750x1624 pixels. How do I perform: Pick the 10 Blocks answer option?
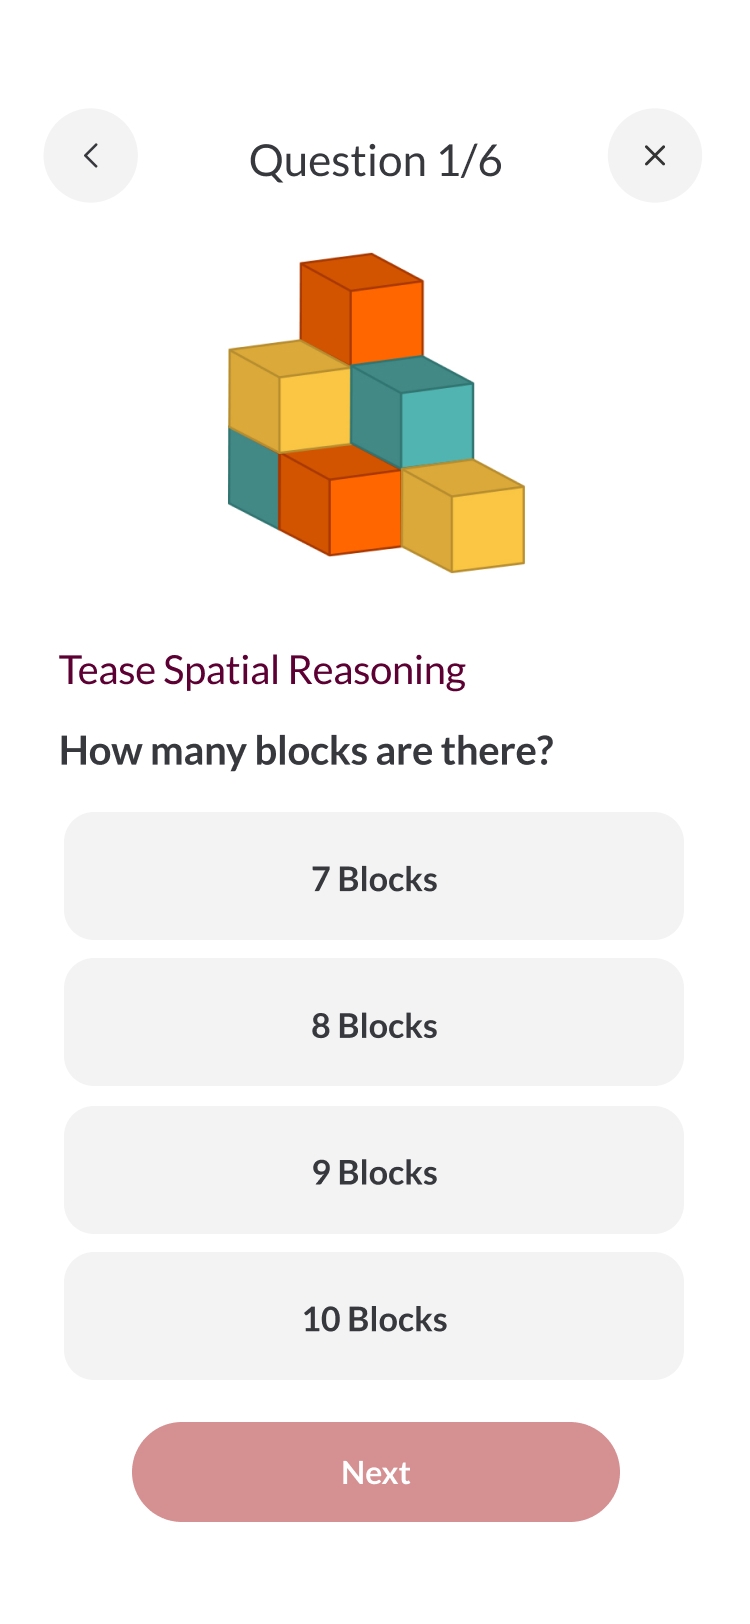tap(374, 1316)
